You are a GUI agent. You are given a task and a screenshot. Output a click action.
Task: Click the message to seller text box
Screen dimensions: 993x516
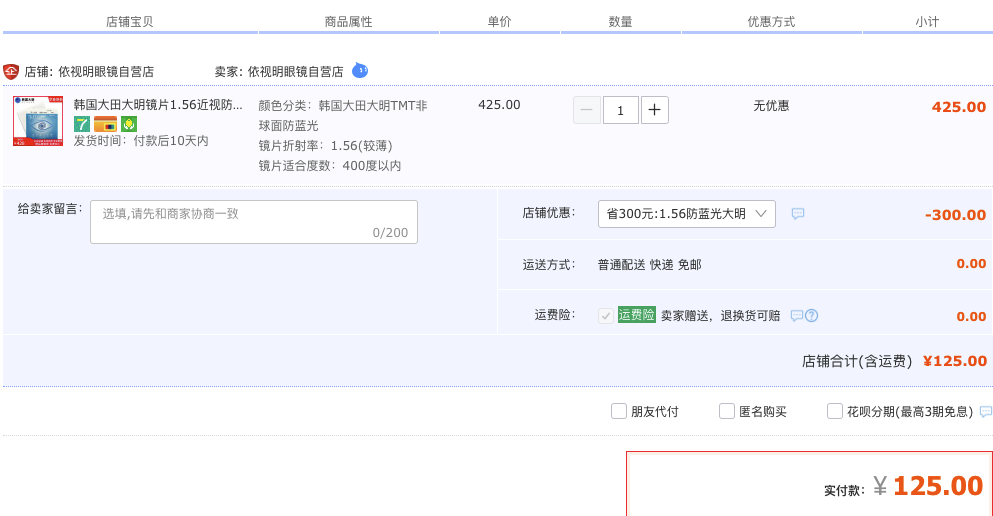254,222
